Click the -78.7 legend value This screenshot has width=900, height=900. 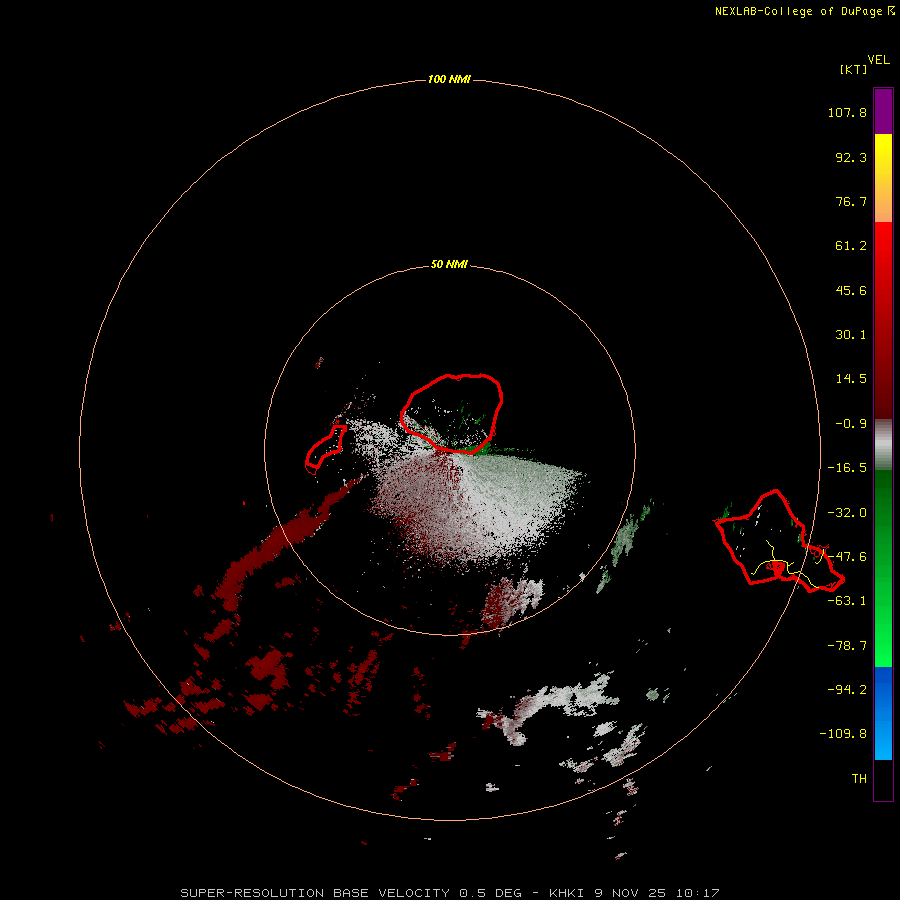tap(847, 646)
